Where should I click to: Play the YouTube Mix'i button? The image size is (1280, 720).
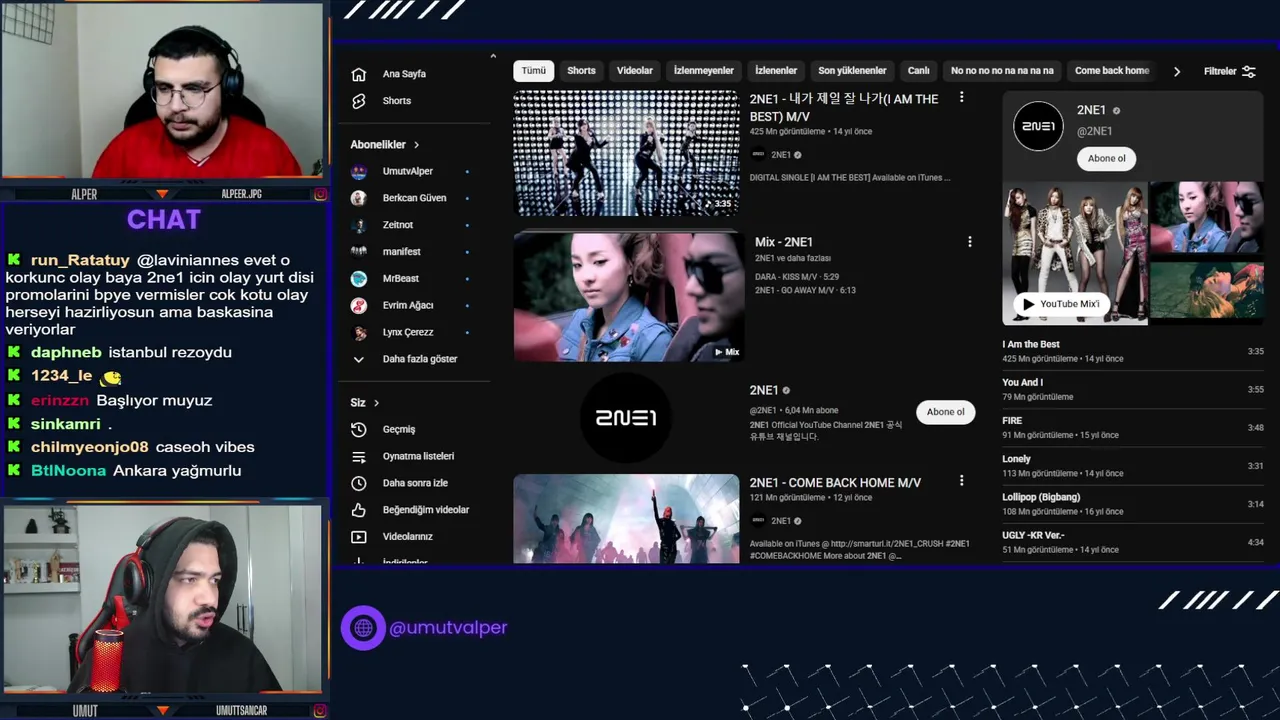click(x=1061, y=304)
